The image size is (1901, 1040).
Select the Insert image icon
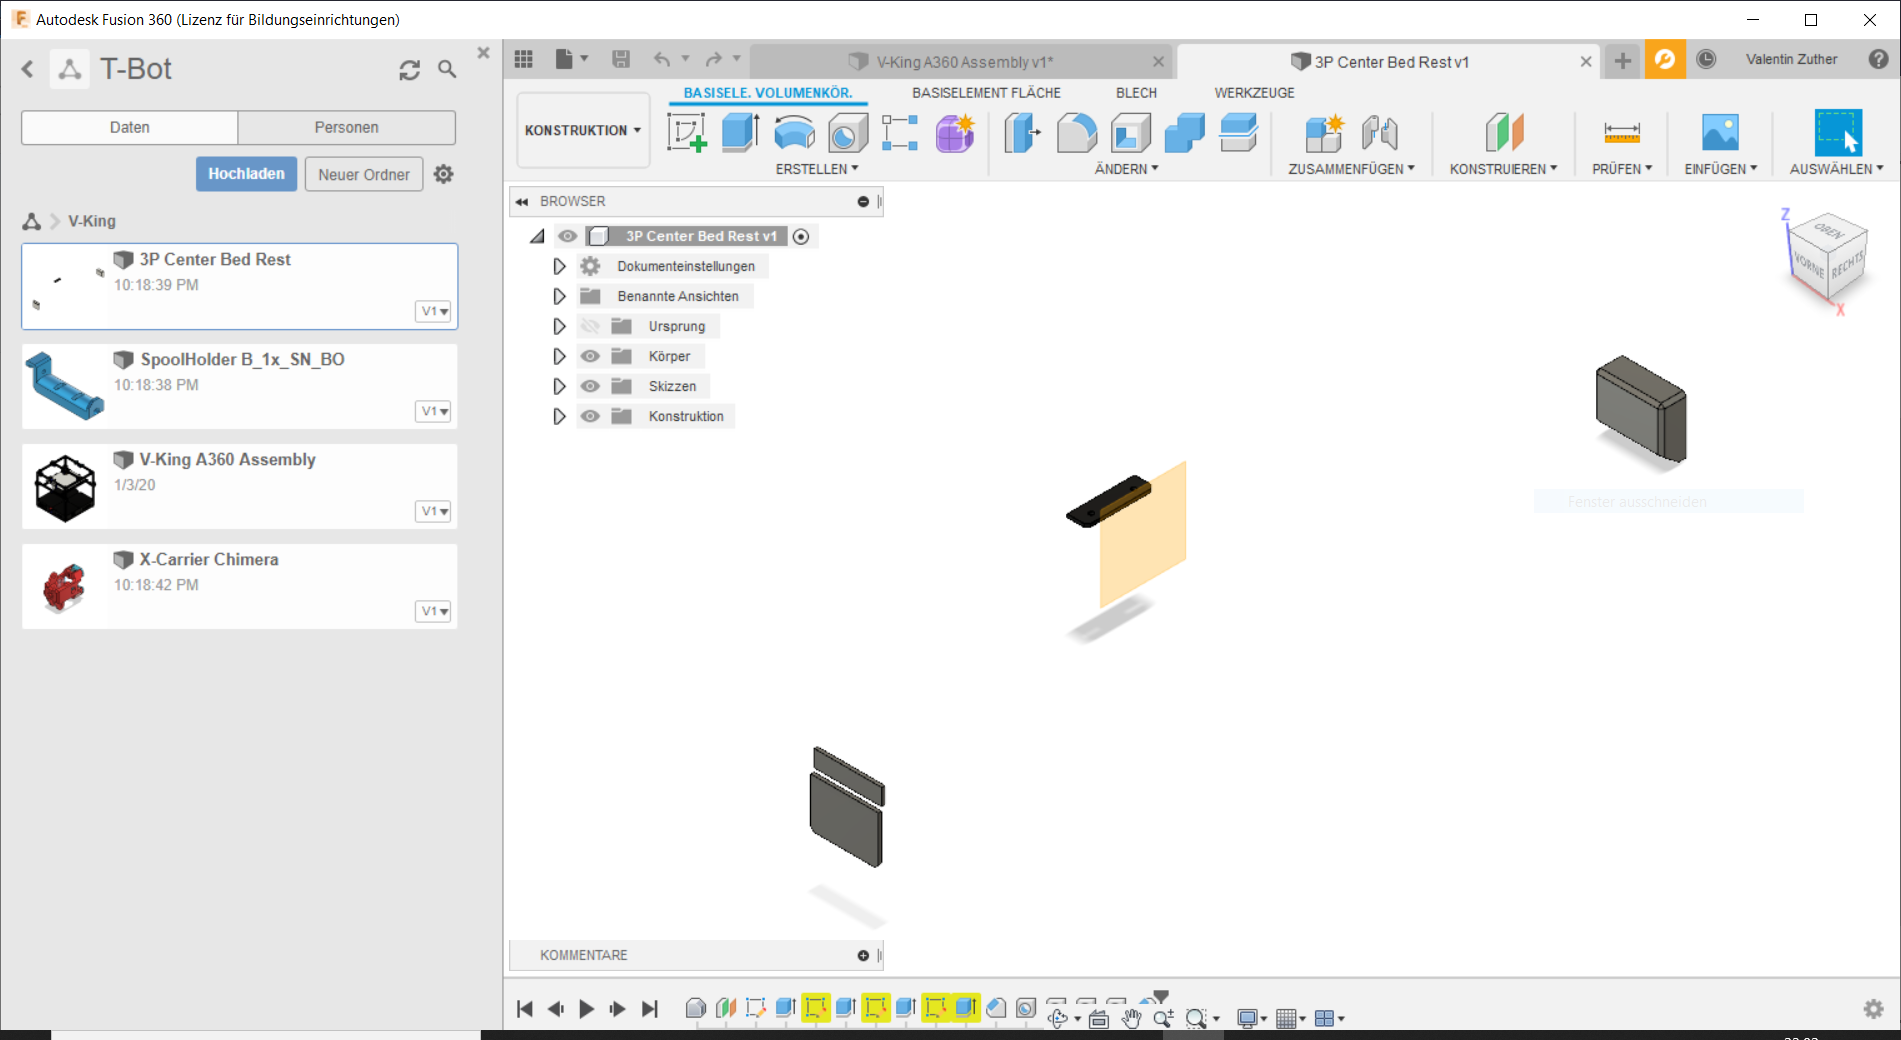coord(1720,132)
